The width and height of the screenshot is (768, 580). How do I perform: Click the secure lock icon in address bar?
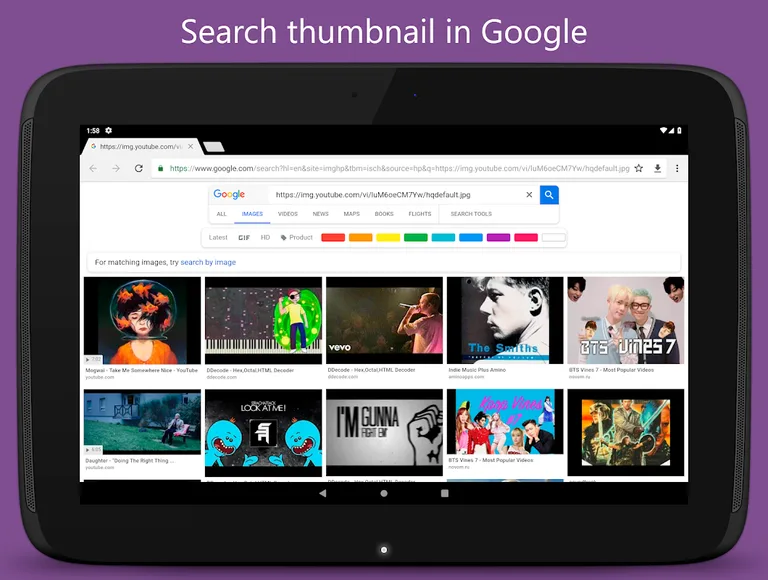pyautogui.click(x=160, y=169)
